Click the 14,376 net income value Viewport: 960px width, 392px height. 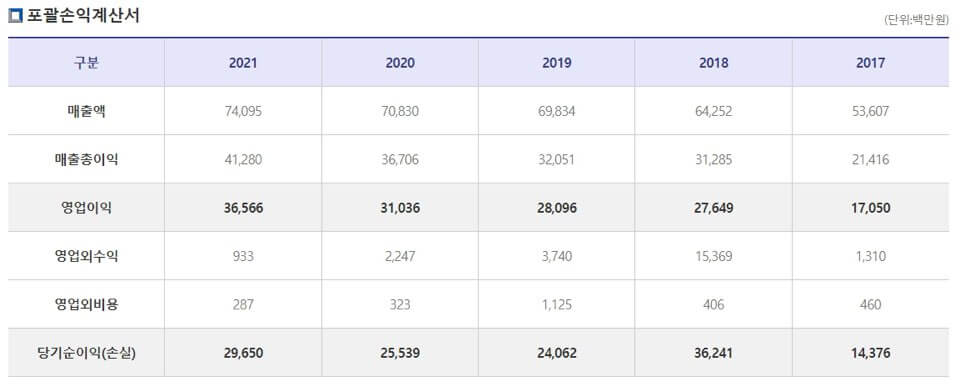pyautogui.click(x=871, y=353)
